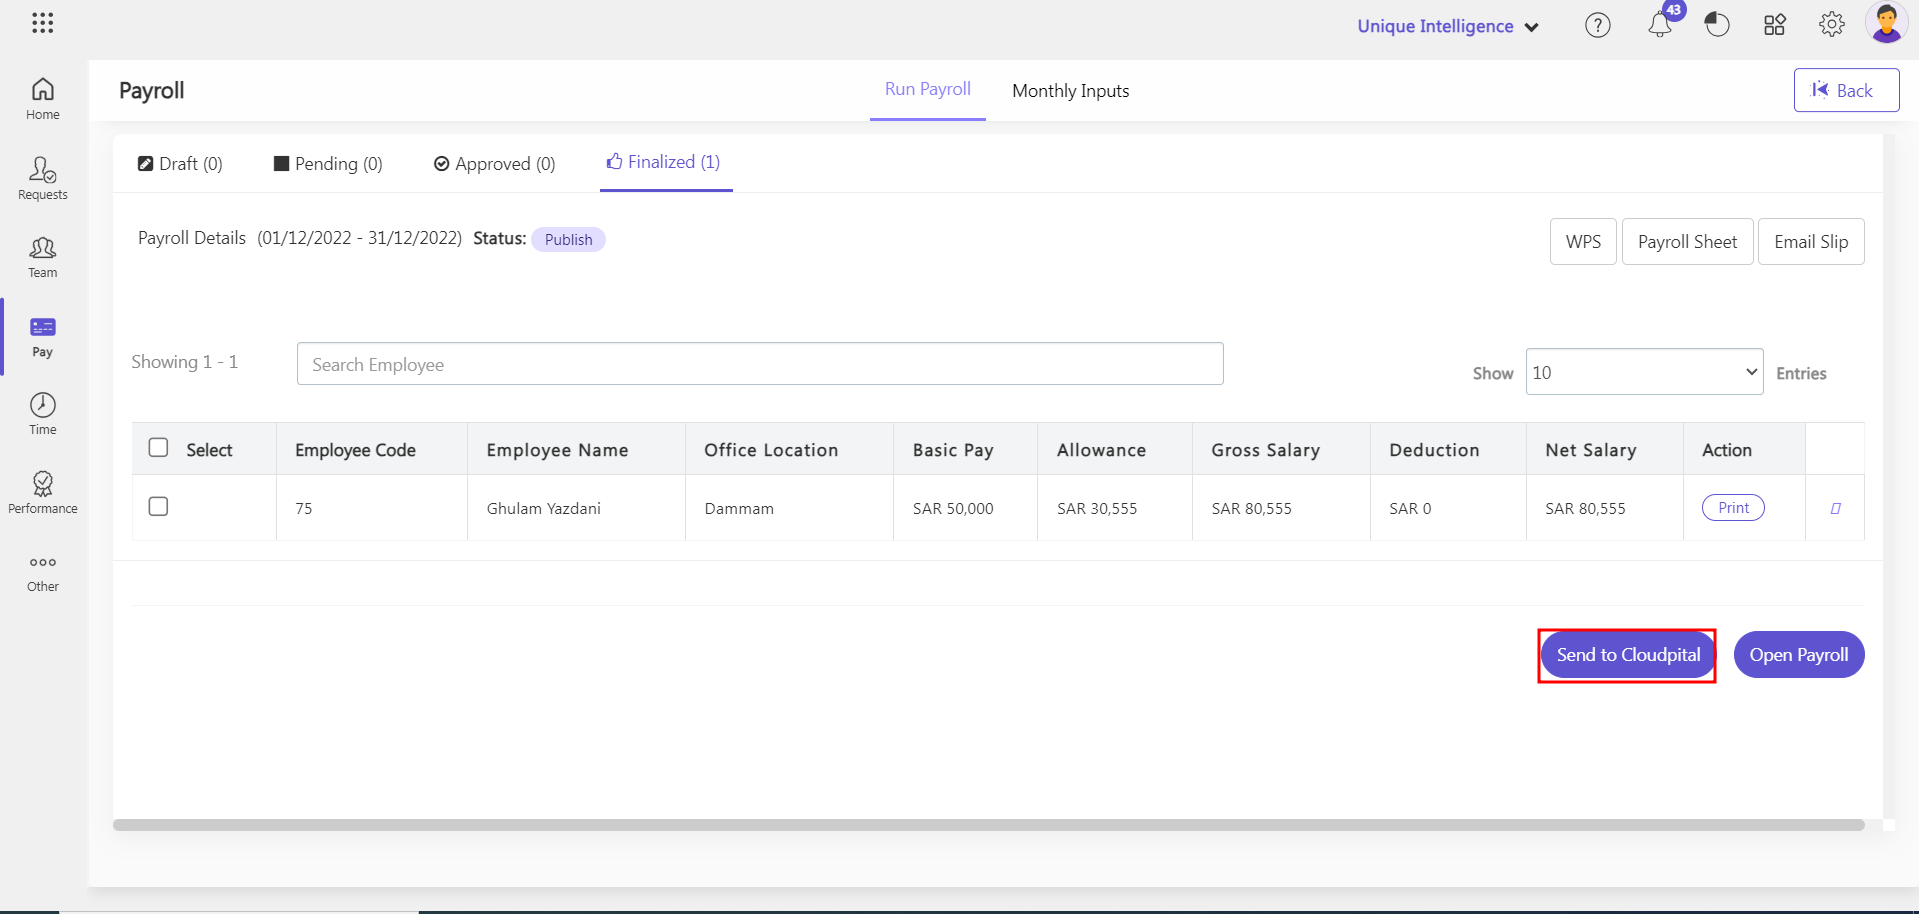This screenshot has height=914, width=1919.
Task: Click the small icon after Print button
Action: pyautogui.click(x=1835, y=508)
